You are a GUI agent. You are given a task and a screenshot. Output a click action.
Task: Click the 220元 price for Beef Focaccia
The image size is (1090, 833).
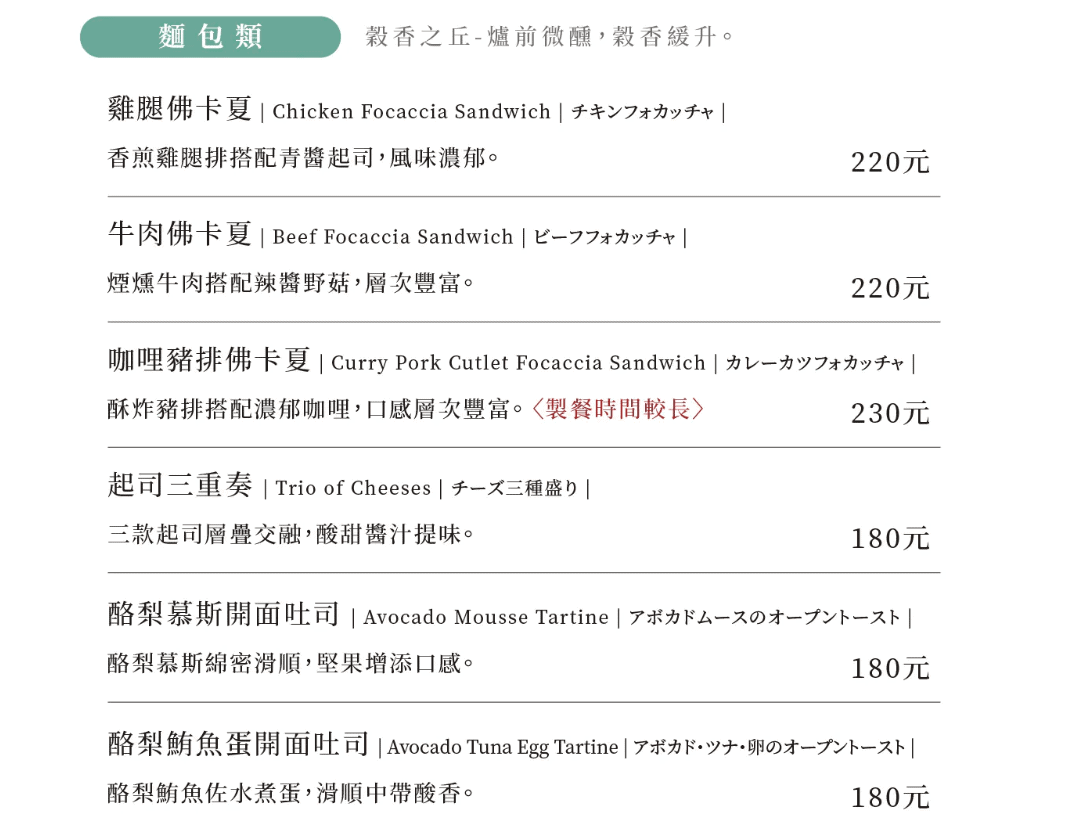890,288
